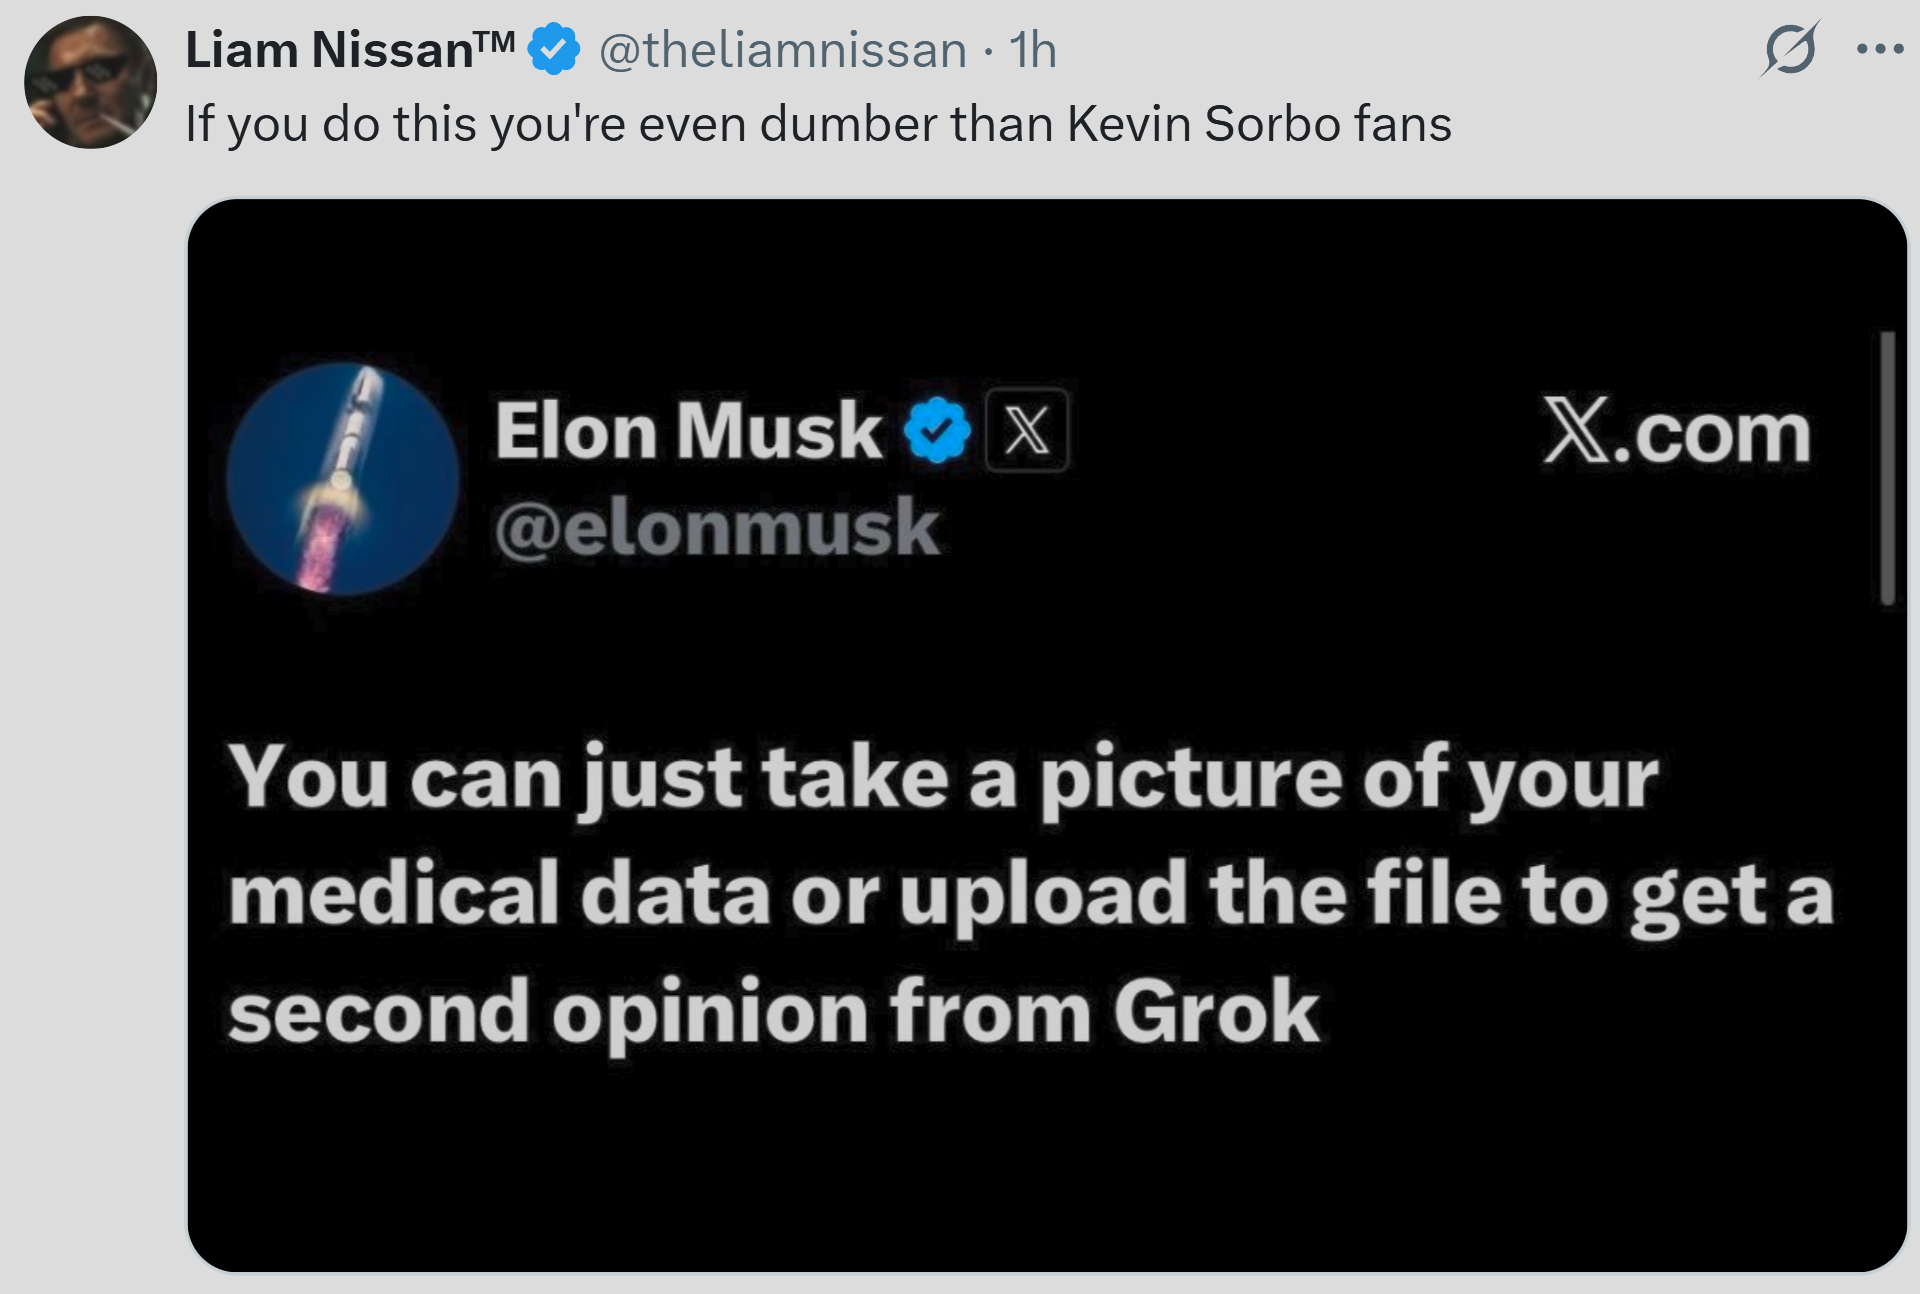Click the TM symbol after Liam Nissan
The height and width of the screenshot is (1294, 1920).
click(494, 42)
